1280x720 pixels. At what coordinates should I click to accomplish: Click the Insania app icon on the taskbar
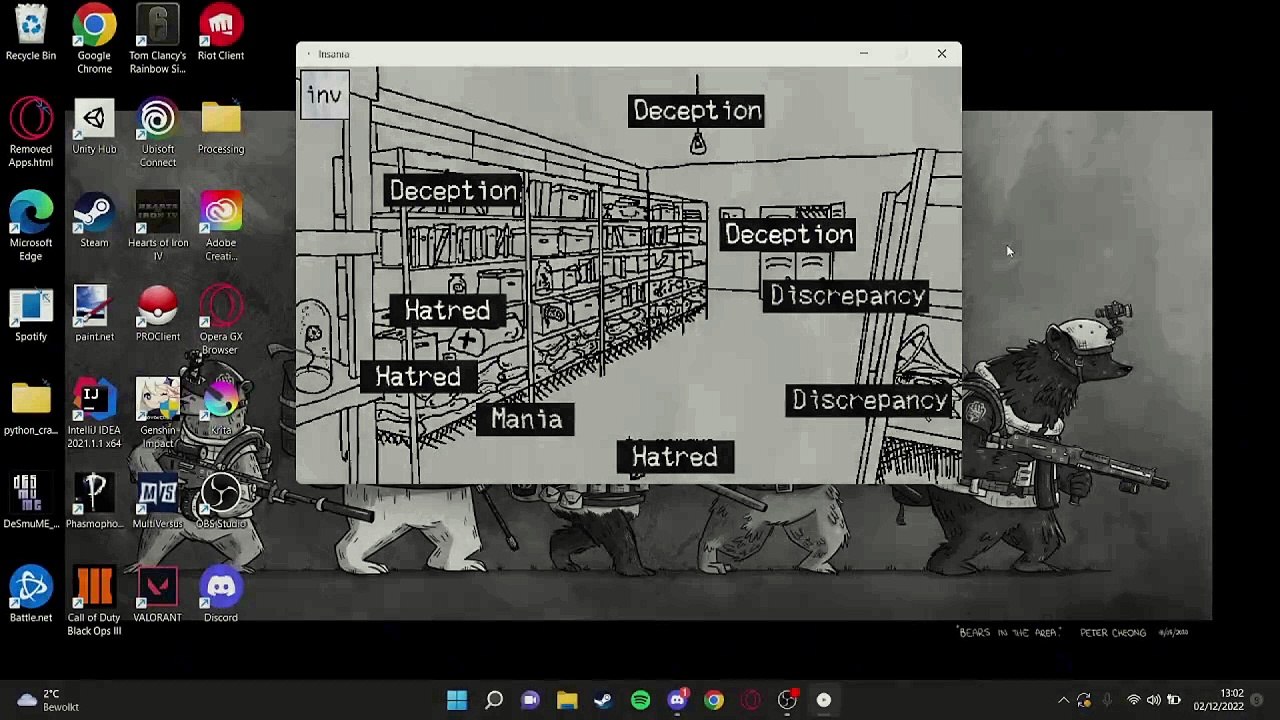(823, 700)
